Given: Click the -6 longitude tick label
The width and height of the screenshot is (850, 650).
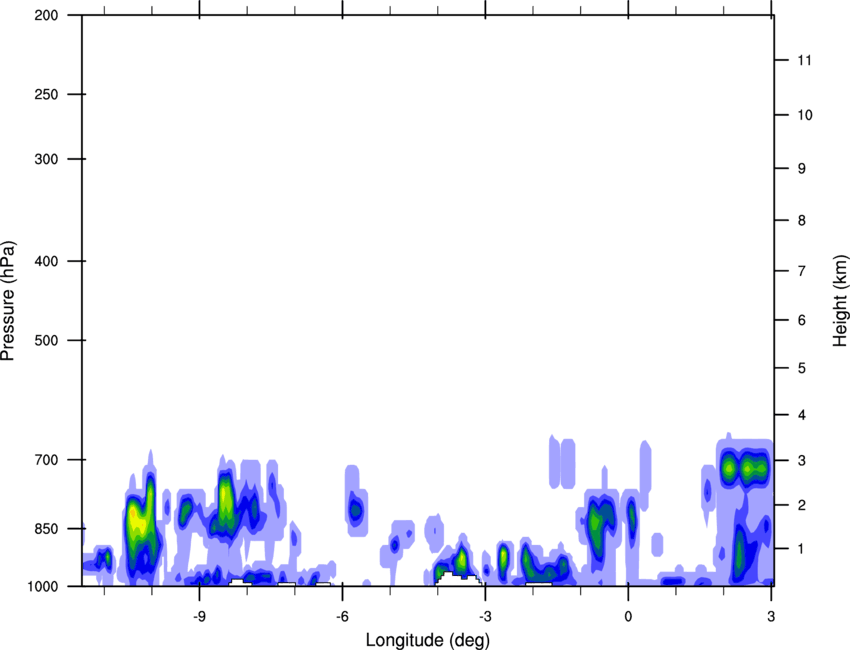Looking at the screenshot, I should click(342, 616).
